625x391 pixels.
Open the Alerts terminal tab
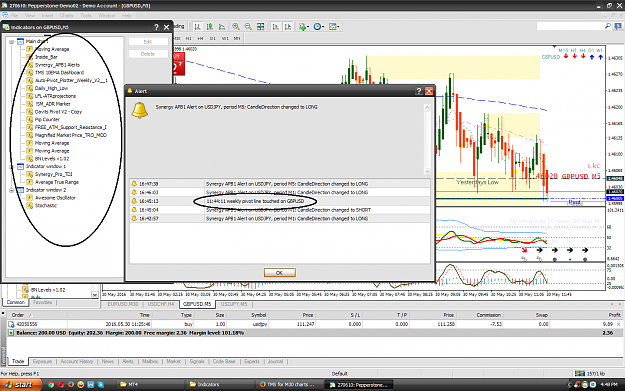tap(128, 362)
